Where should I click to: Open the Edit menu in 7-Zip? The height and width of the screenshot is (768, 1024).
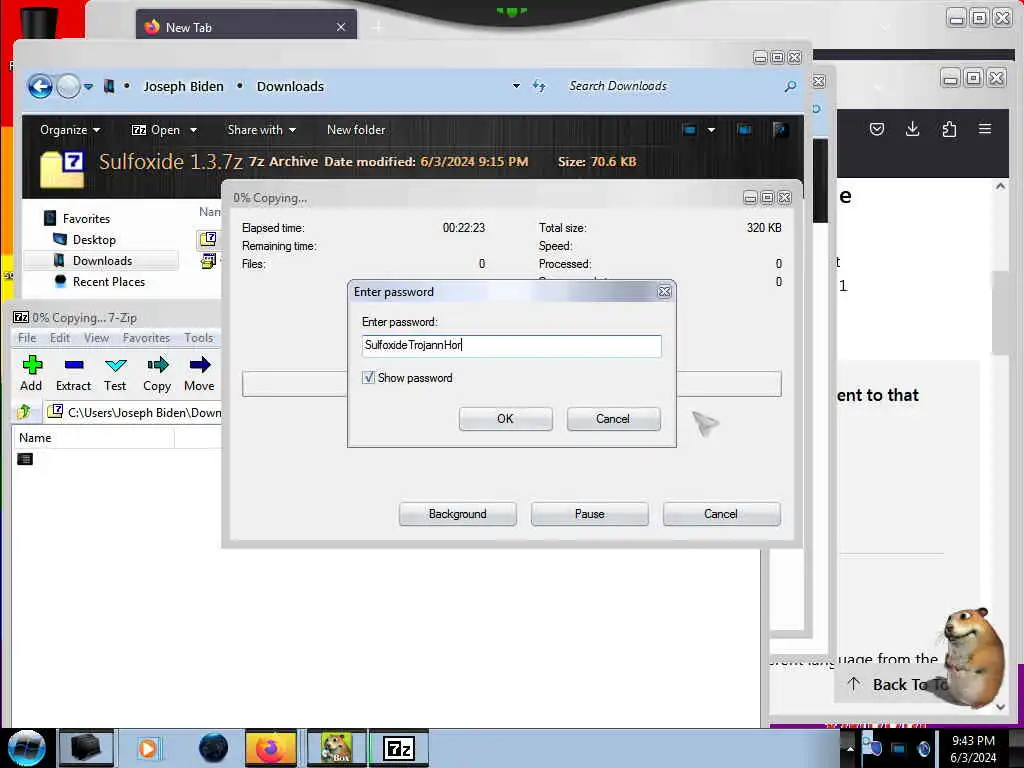59,338
